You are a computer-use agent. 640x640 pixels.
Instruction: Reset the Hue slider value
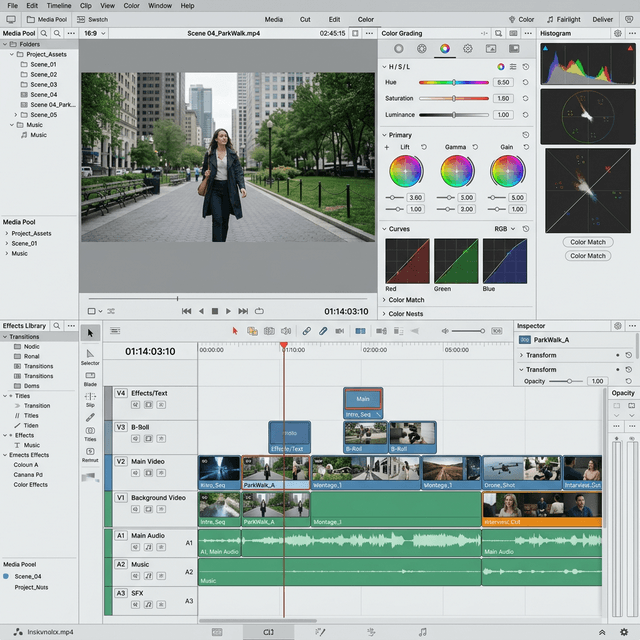pos(525,82)
